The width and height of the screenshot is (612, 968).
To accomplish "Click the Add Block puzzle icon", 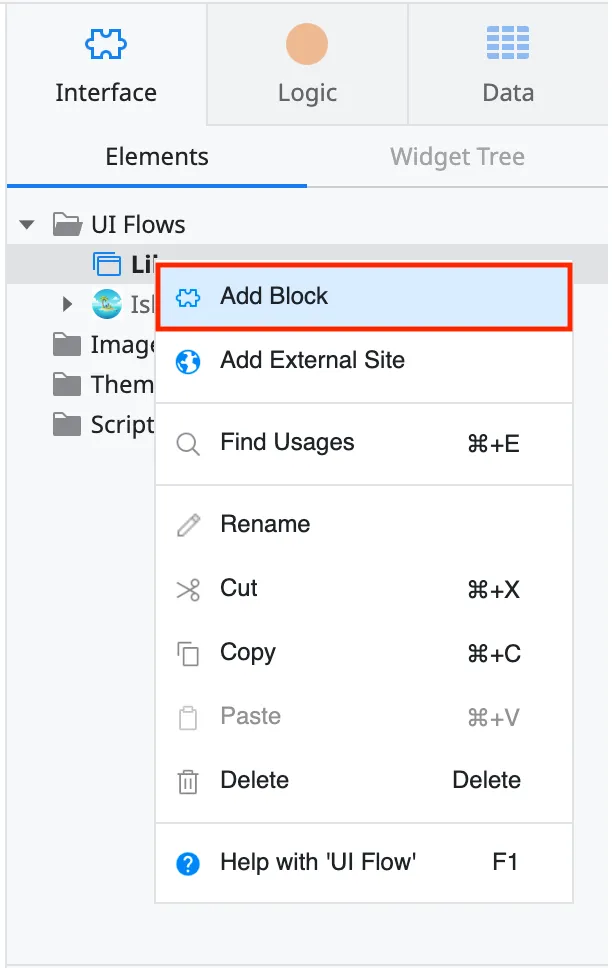I will point(188,297).
